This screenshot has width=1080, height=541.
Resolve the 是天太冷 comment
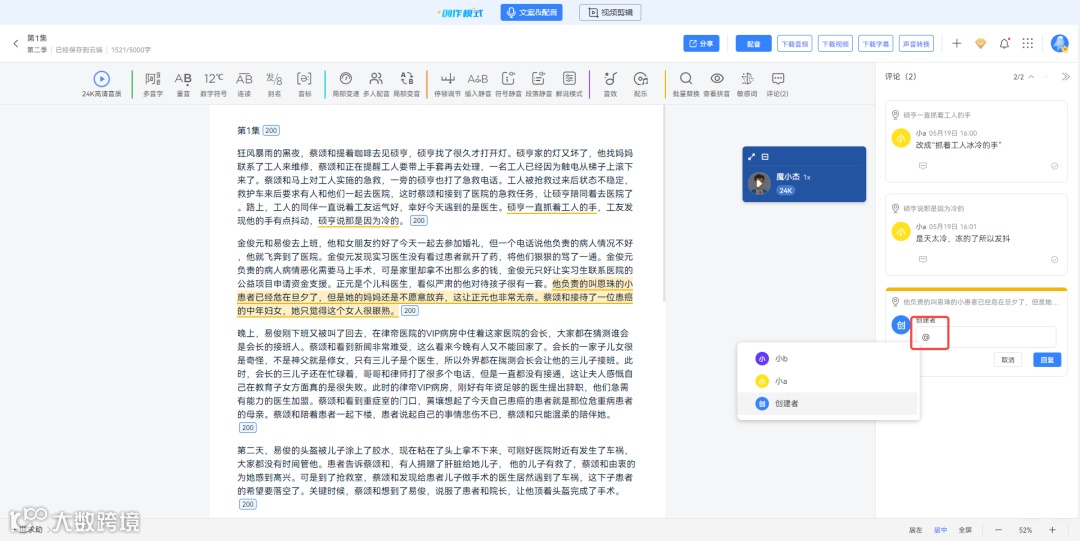coord(1055,259)
